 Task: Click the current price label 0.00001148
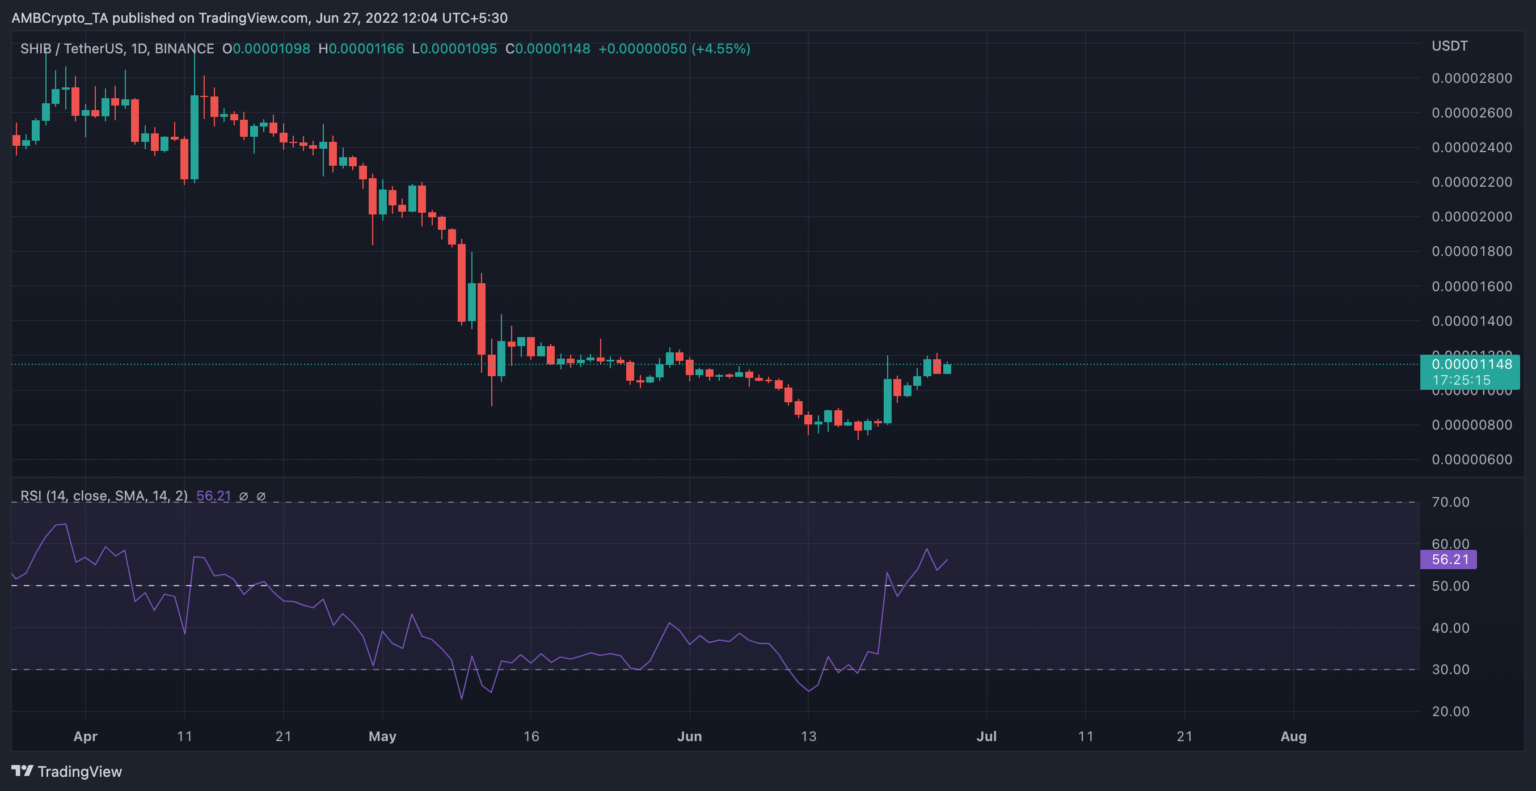click(1471, 364)
